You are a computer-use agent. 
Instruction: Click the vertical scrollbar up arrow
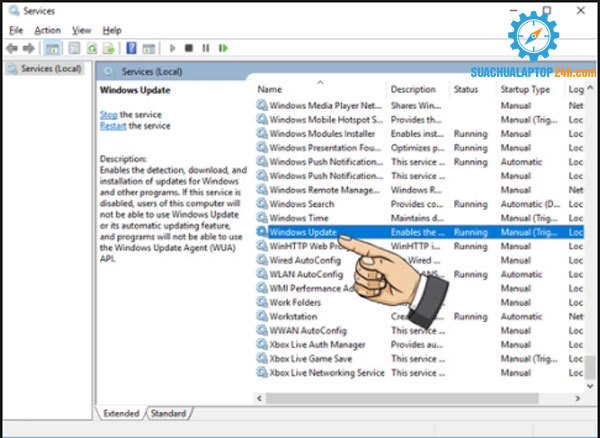[x=590, y=89]
